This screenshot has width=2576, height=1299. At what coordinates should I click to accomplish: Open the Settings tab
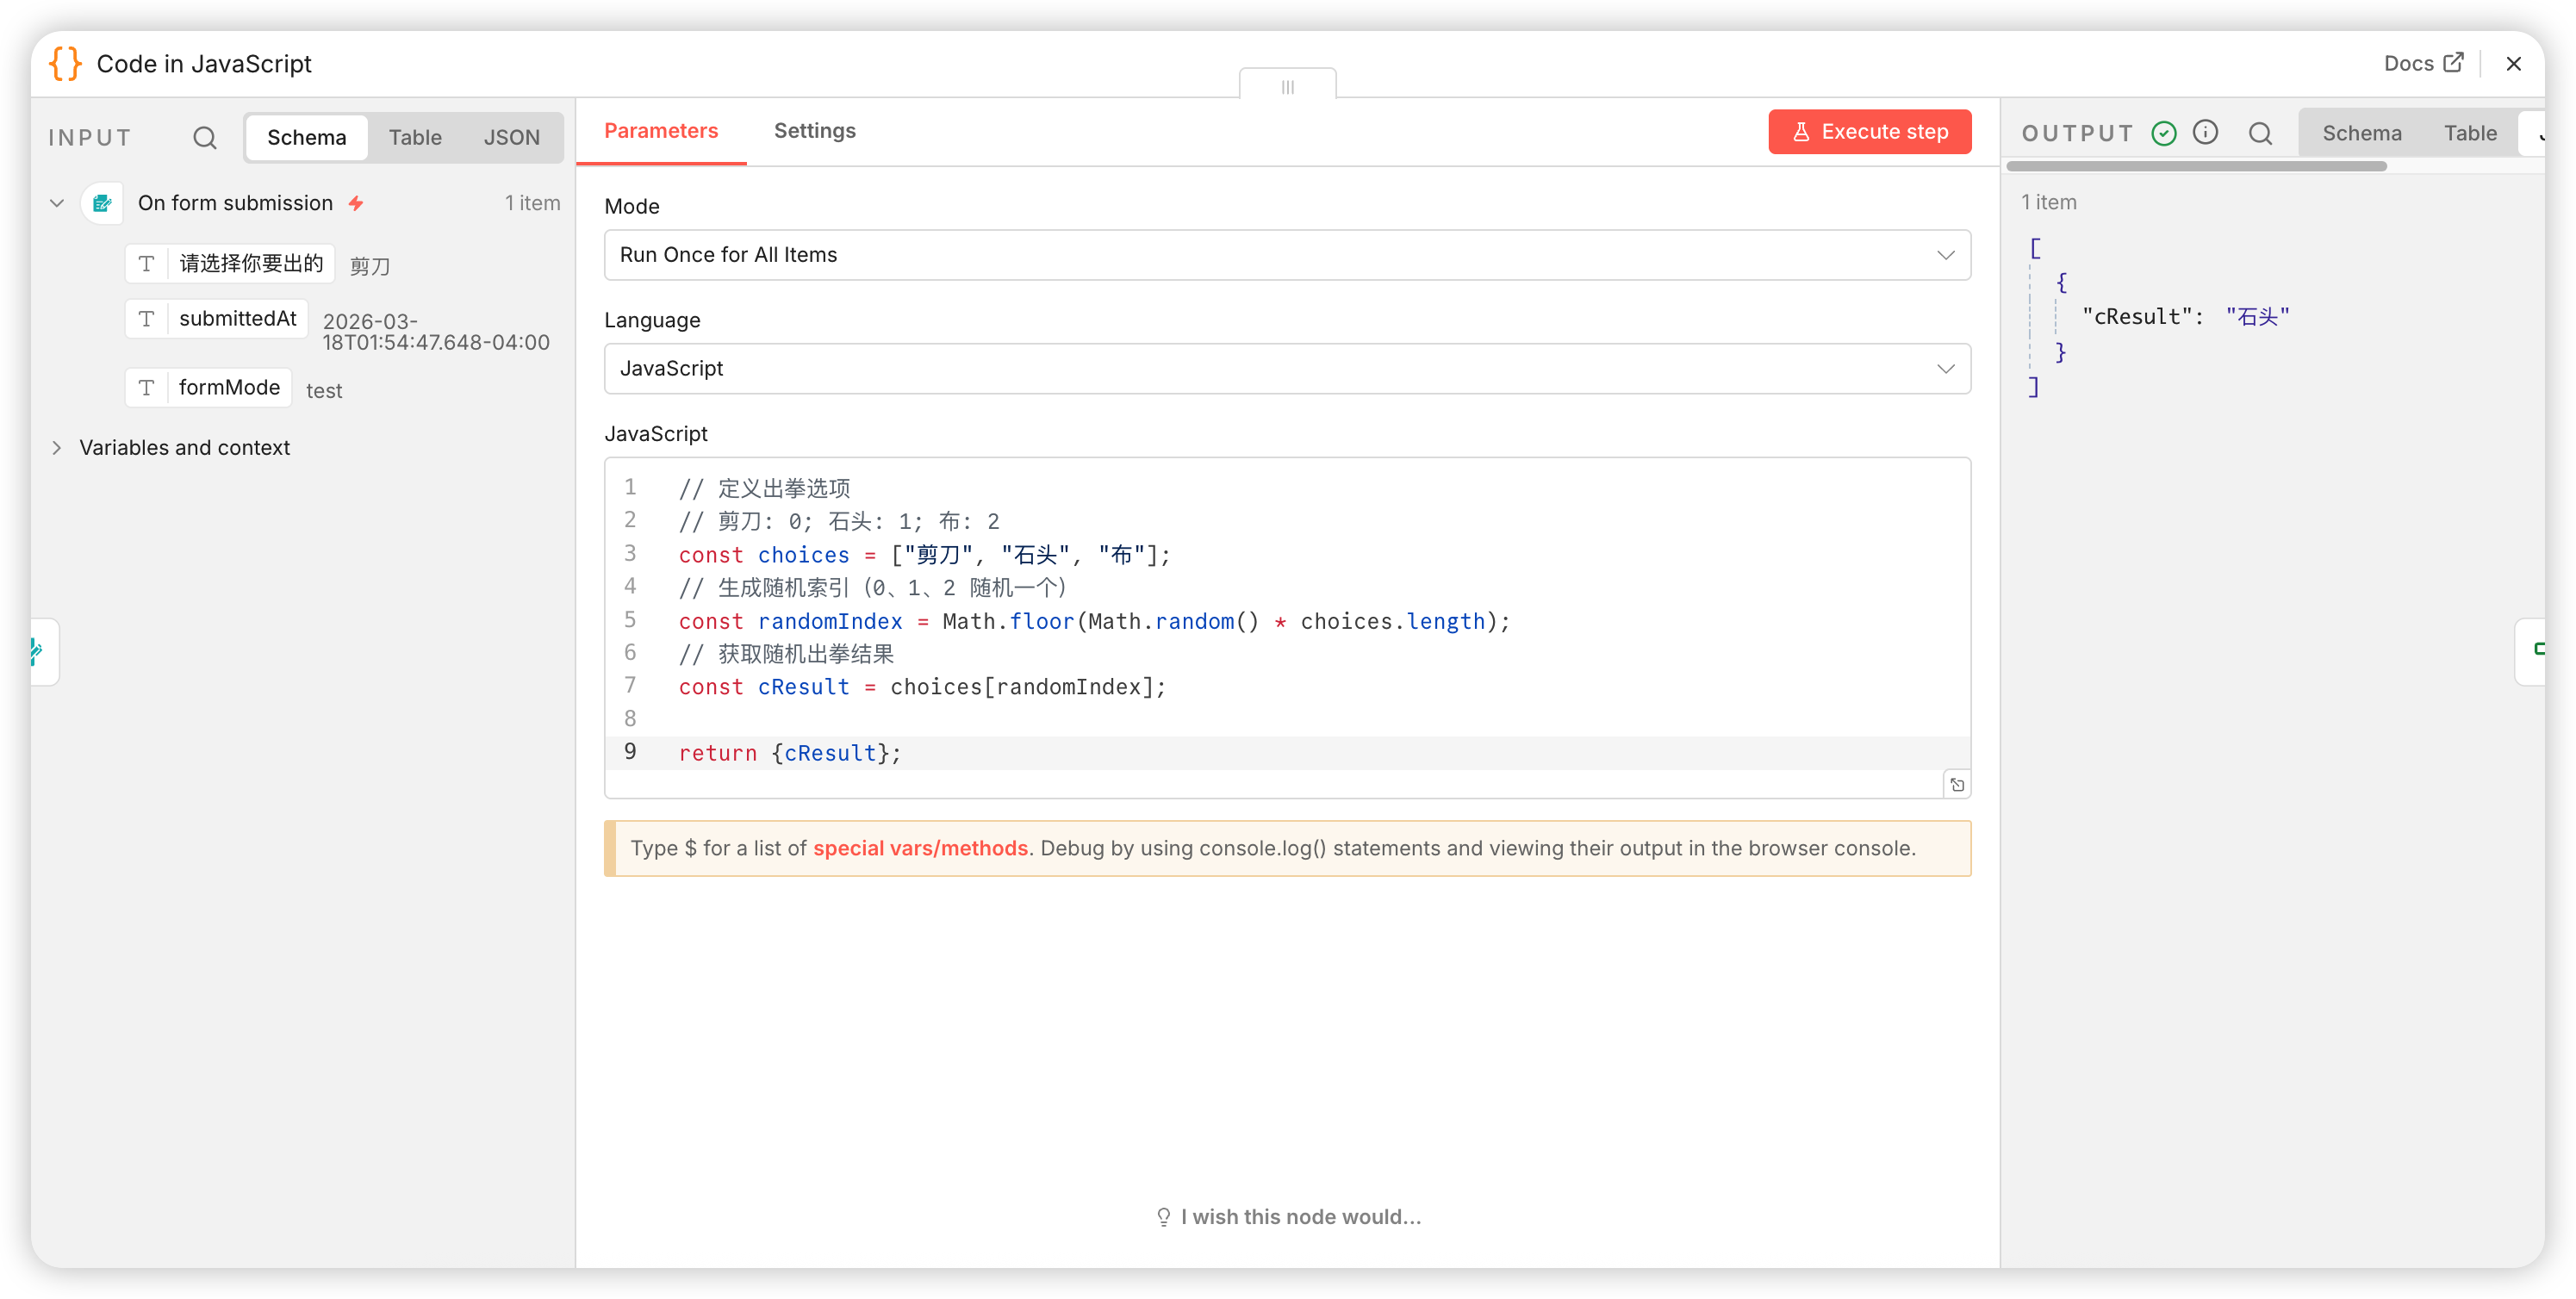coord(814,131)
